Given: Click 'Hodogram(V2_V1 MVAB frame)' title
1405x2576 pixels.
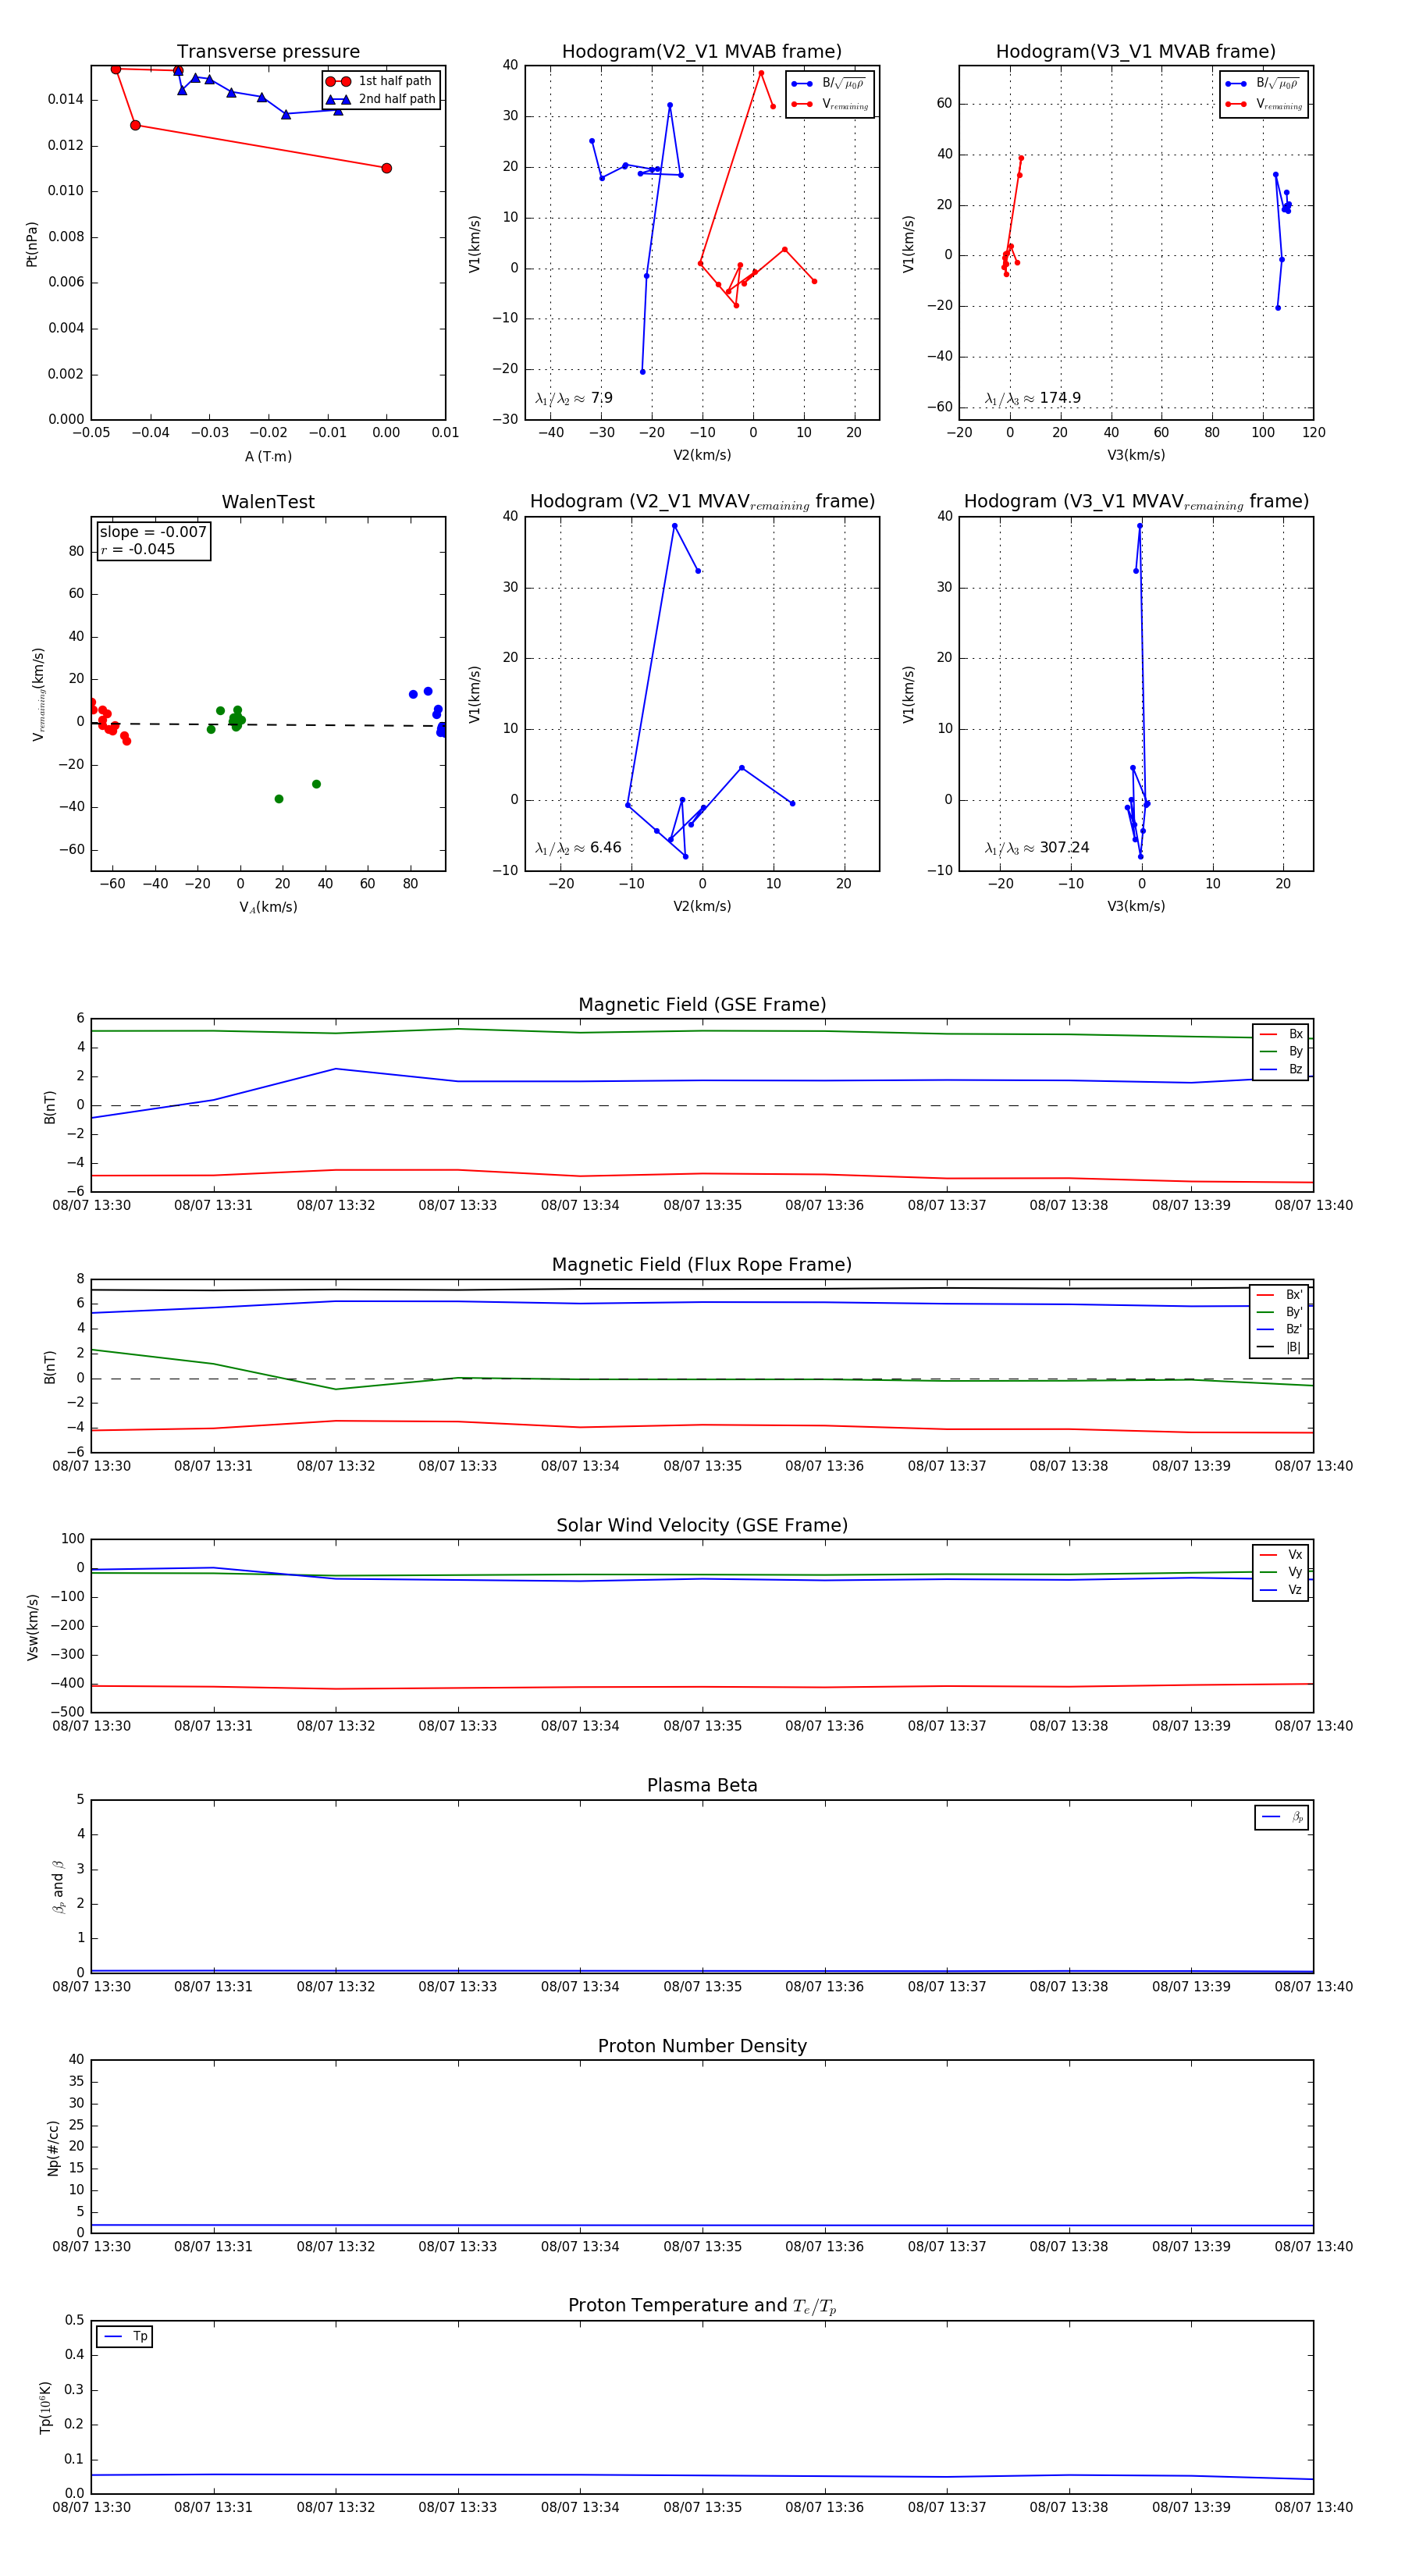Looking at the screenshot, I should pos(702,51).
